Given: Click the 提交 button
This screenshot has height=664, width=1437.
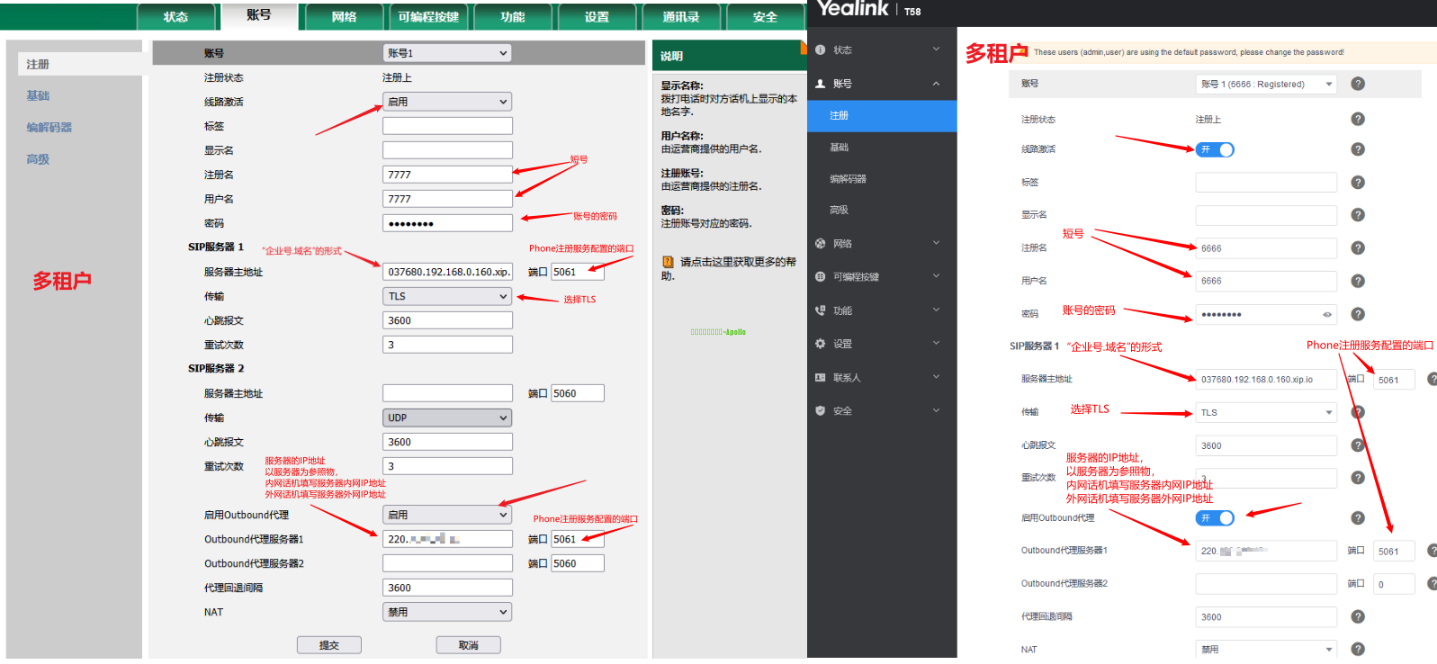Looking at the screenshot, I should pyautogui.click(x=329, y=645).
